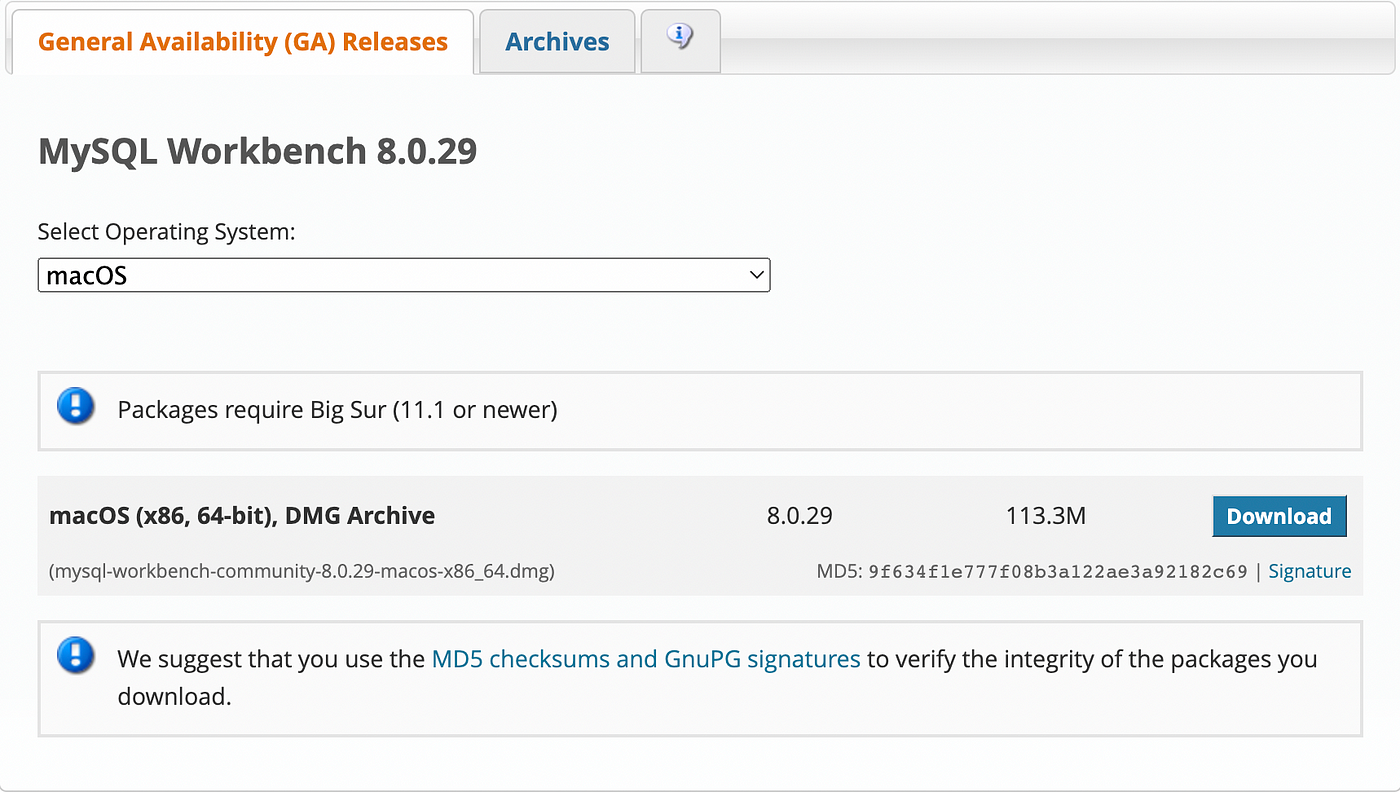Select the General Availability (GA) Releases tab
Image resolution: width=1400 pixels, height=792 pixels.
tap(241, 41)
